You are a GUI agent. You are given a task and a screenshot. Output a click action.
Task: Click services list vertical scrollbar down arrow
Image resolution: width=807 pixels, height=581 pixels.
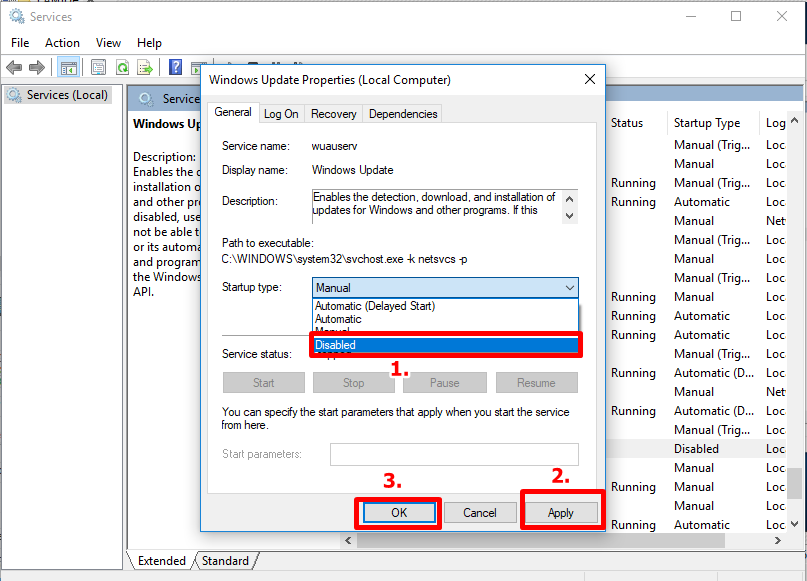(x=795, y=524)
